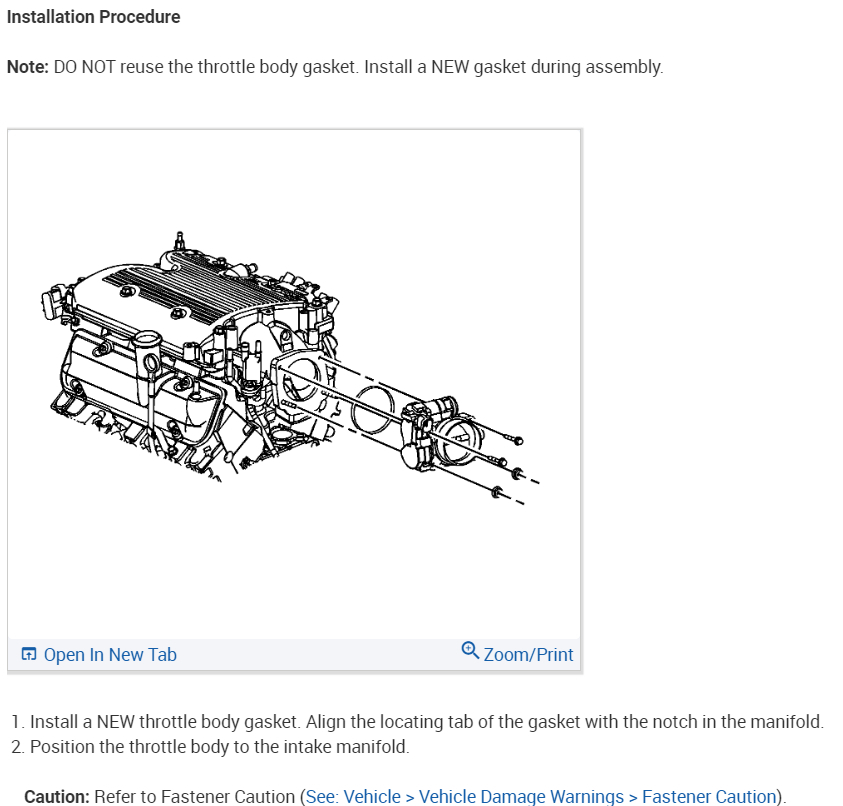Click the Zoom/Print link

tap(528, 654)
